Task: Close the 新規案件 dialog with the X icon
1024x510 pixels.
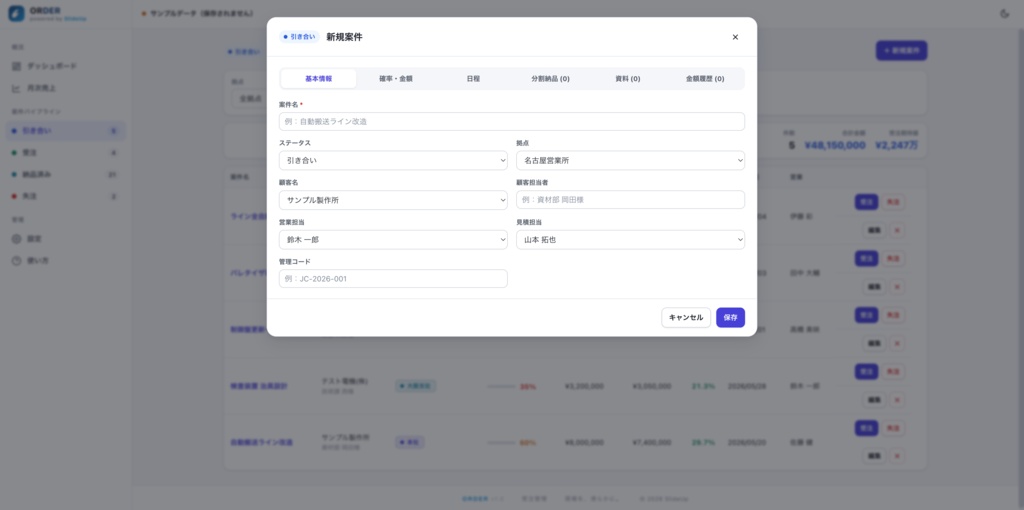Action: 735,37
